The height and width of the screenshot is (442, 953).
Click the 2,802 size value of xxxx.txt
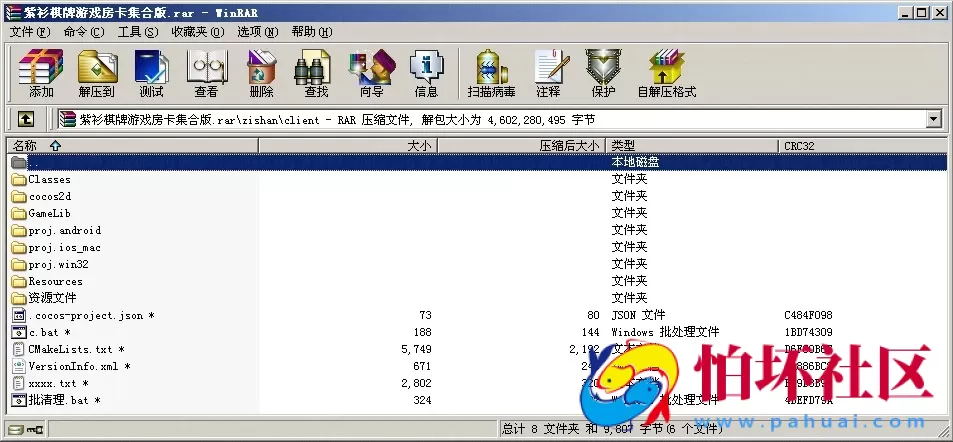[416, 384]
